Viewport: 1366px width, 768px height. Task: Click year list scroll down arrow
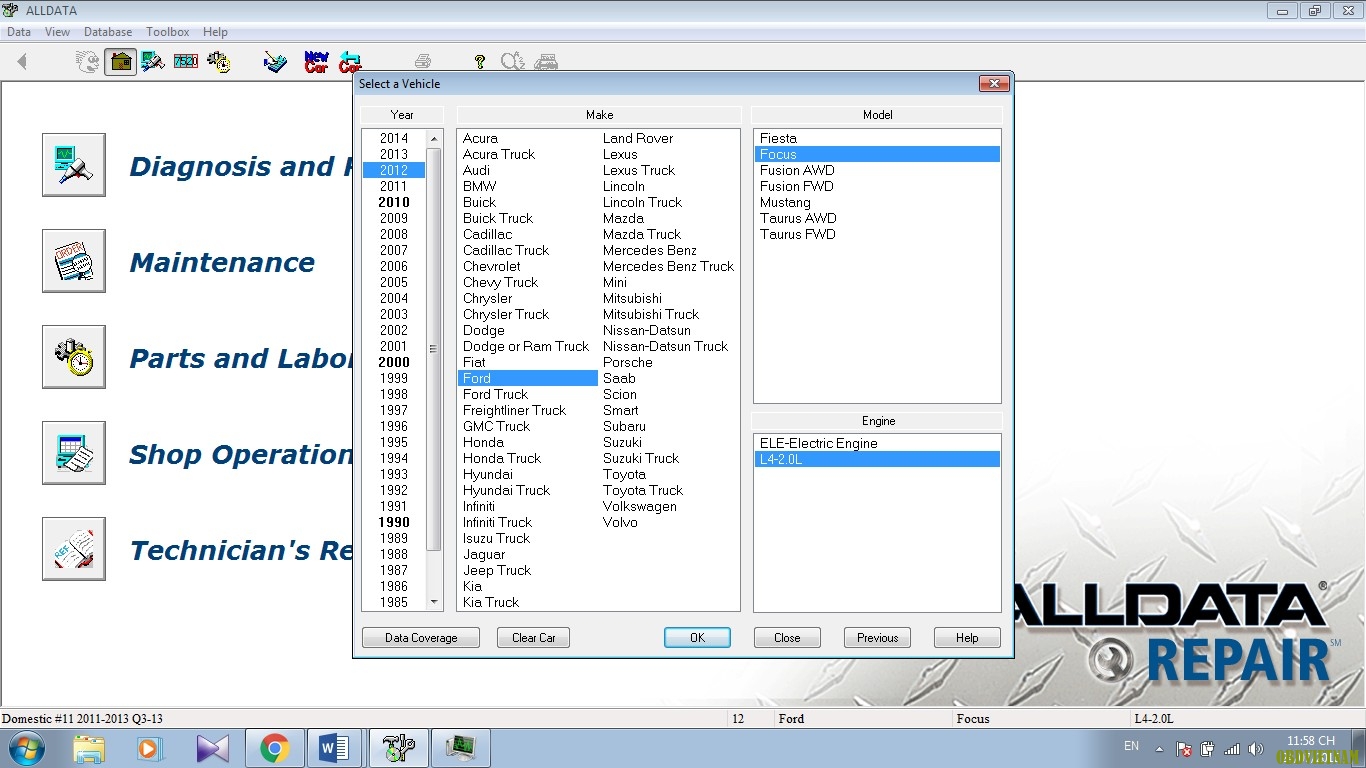click(434, 602)
